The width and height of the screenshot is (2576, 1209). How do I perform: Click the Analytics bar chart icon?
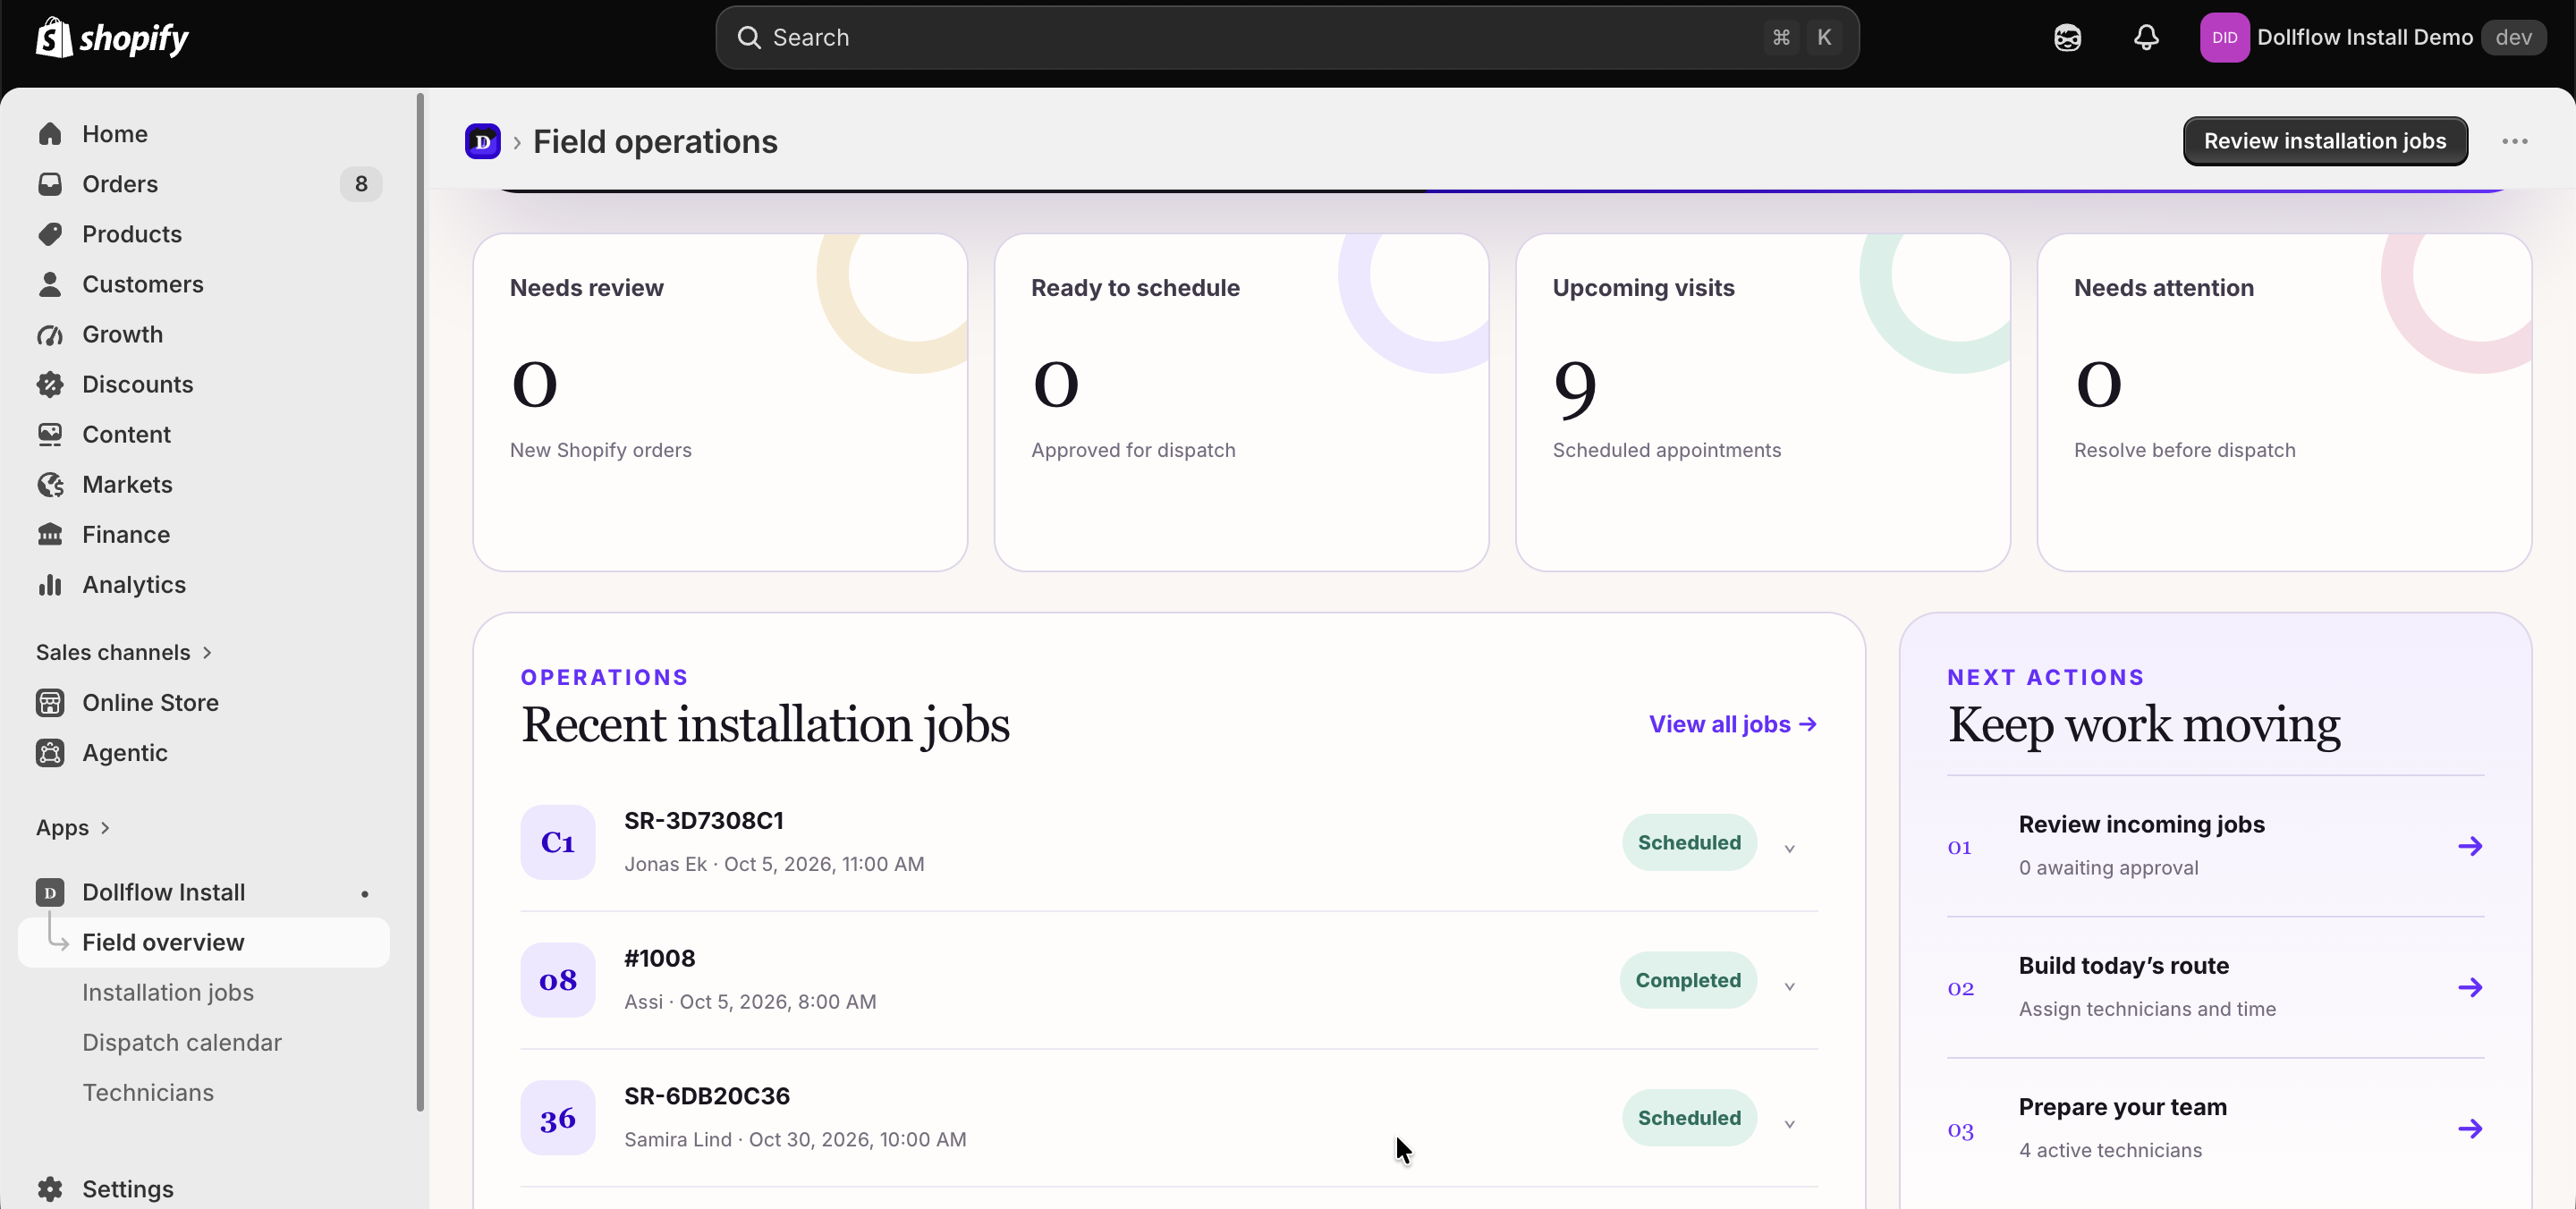[x=50, y=584]
